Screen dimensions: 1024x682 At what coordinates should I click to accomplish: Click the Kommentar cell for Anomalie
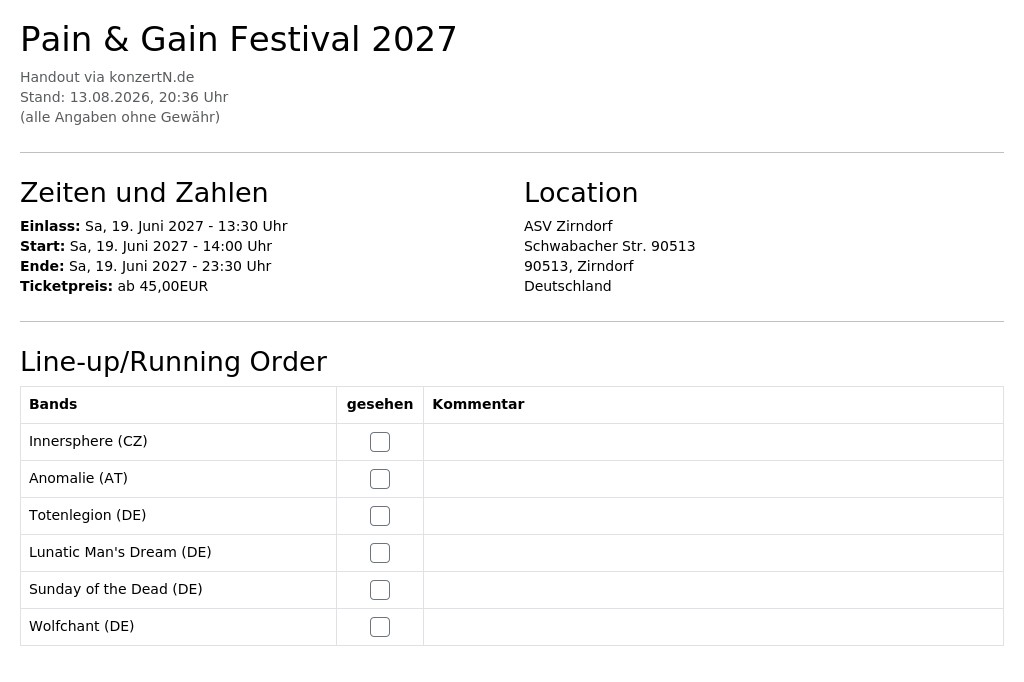[713, 479]
